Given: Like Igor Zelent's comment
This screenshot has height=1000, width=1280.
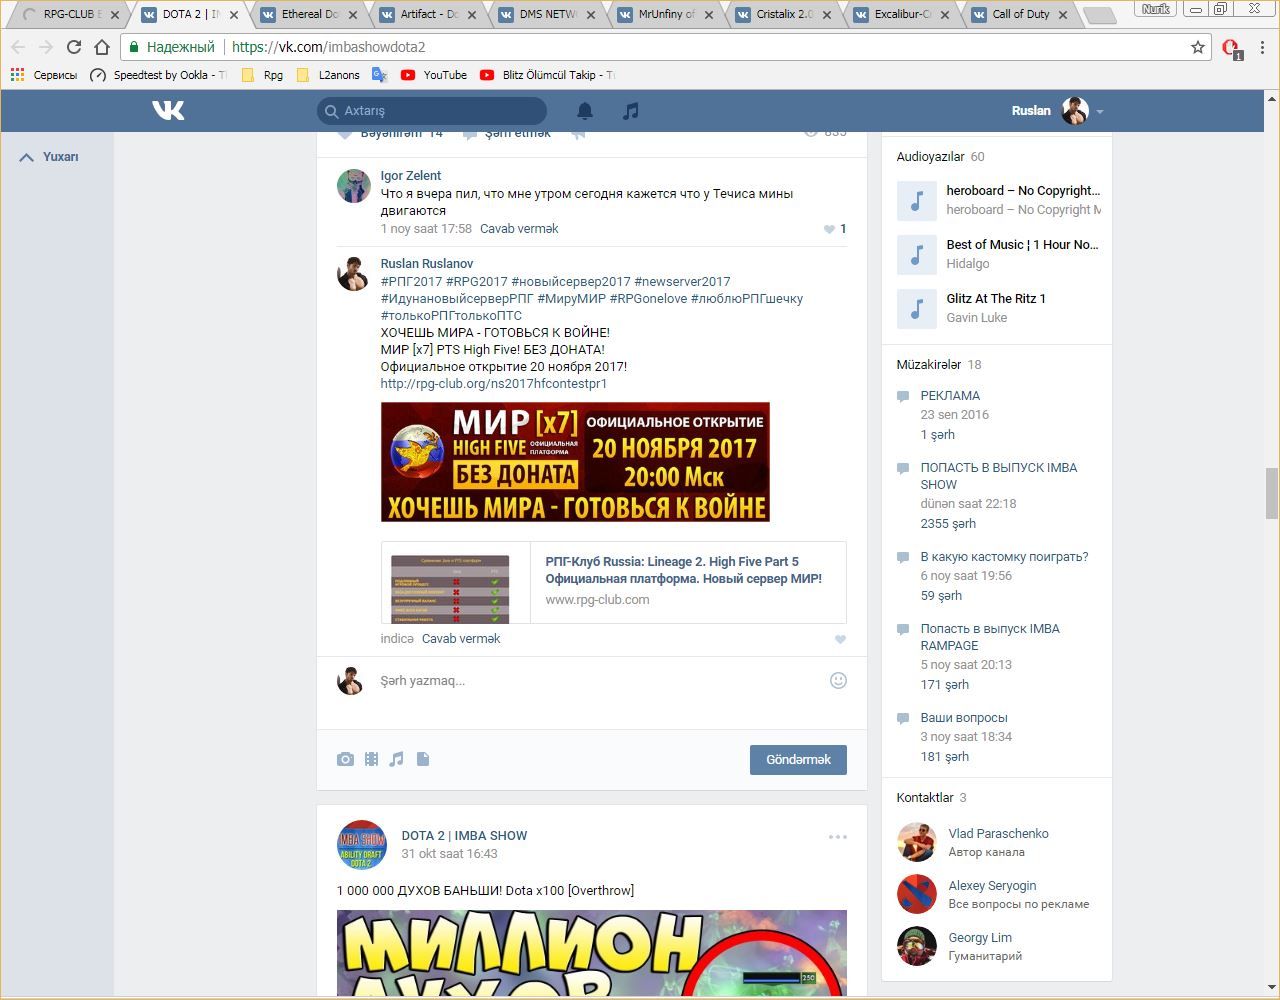Looking at the screenshot, I should [x=829, y=229].
